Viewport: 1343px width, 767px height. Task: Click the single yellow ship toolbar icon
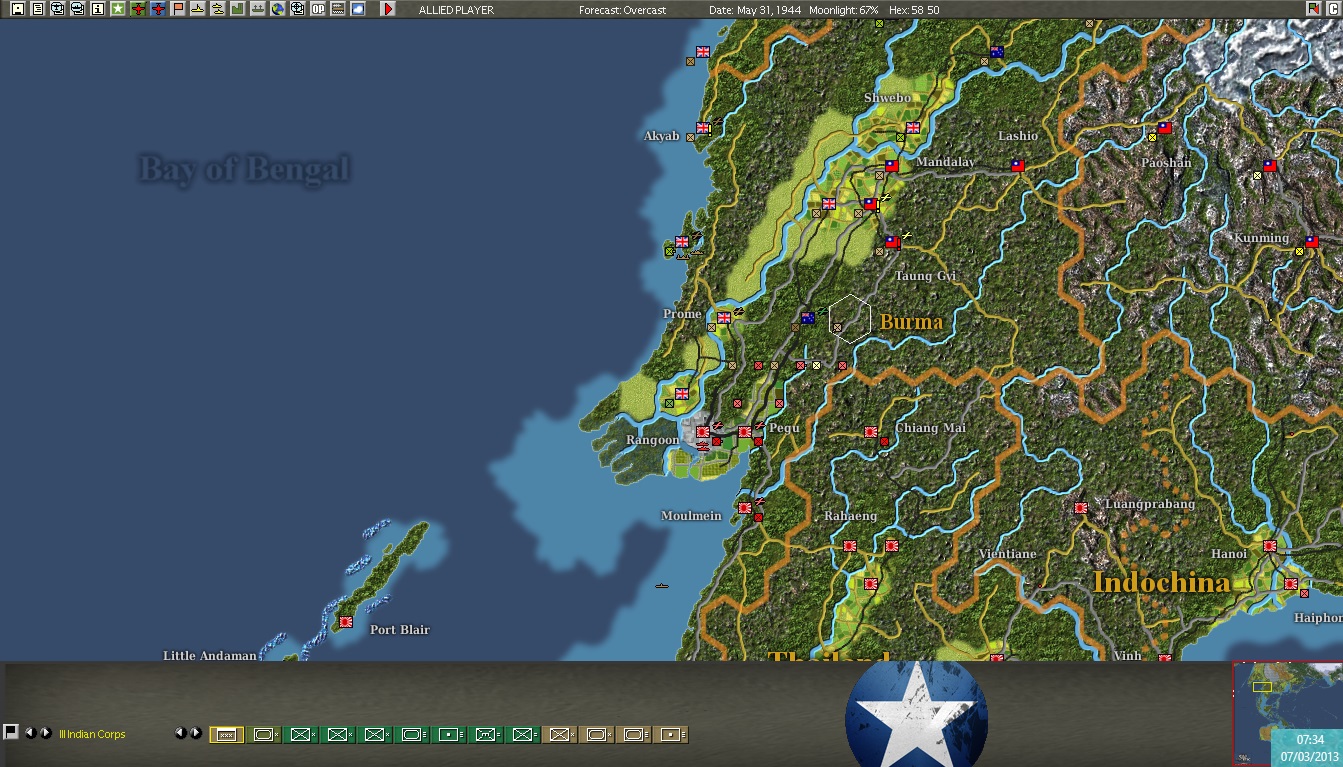pos(198,9)
